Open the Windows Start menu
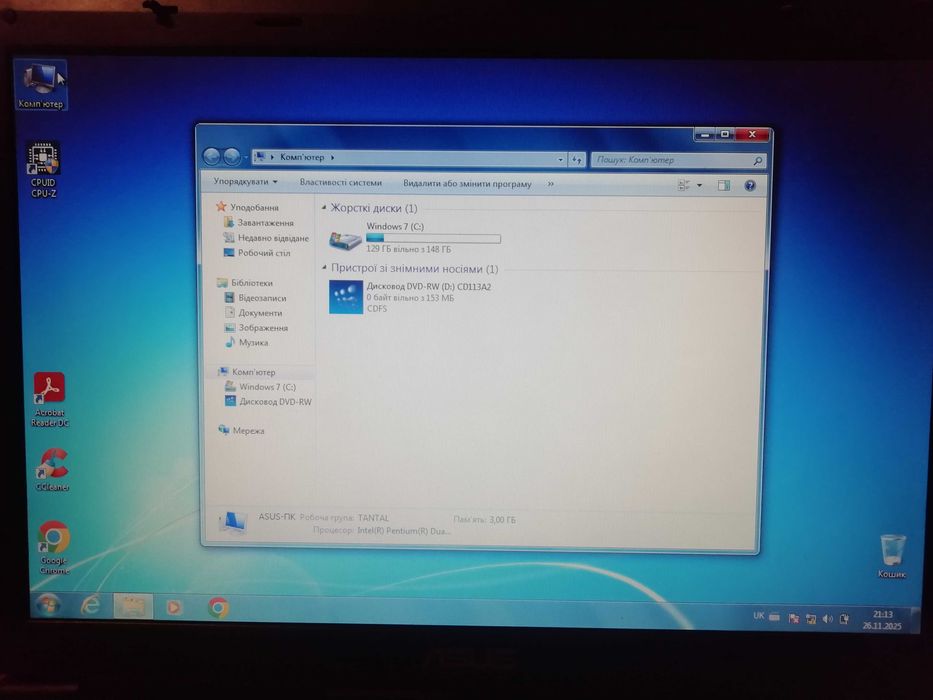 (48, 606)
